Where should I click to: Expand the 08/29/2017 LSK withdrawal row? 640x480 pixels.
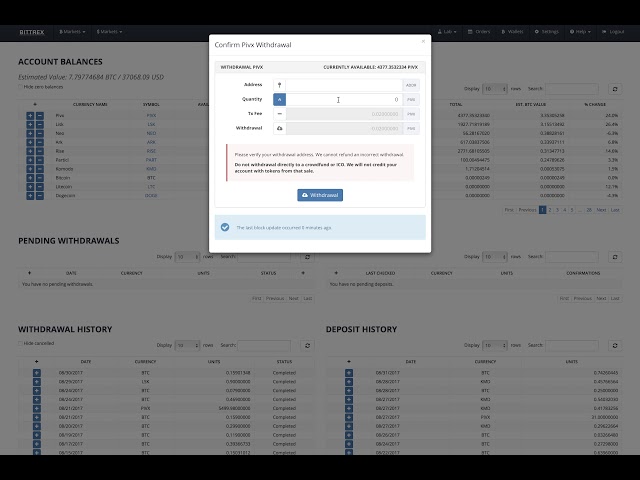click(37, 382)
